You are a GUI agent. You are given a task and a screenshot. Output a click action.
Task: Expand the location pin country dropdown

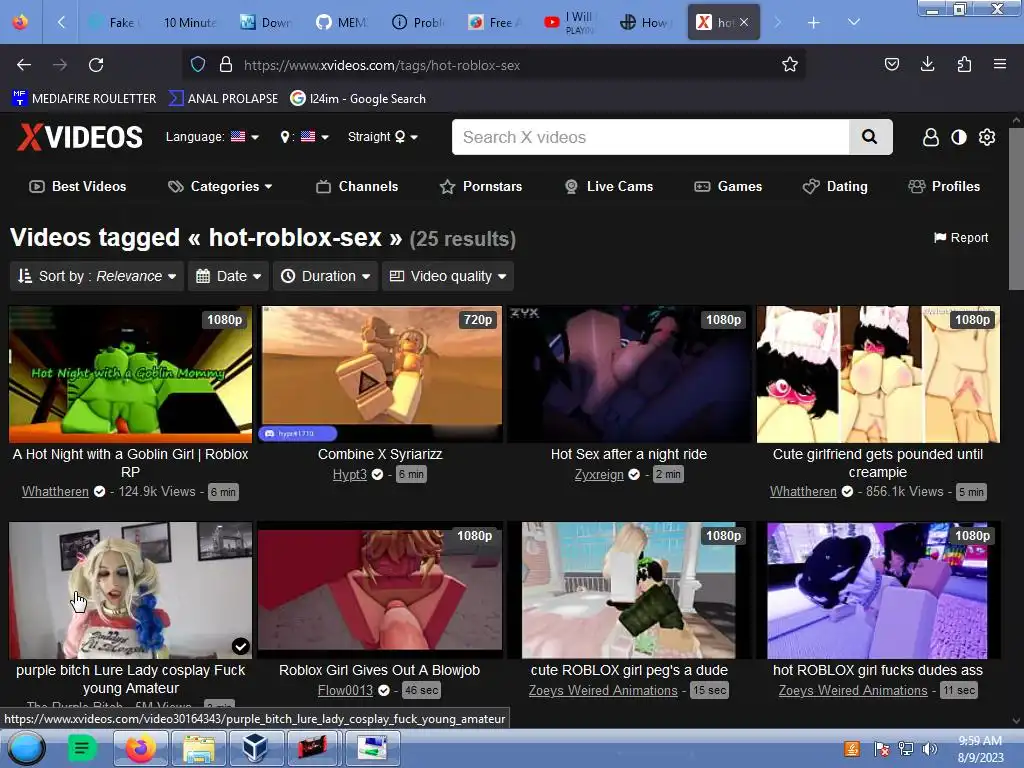pos(304,136)
